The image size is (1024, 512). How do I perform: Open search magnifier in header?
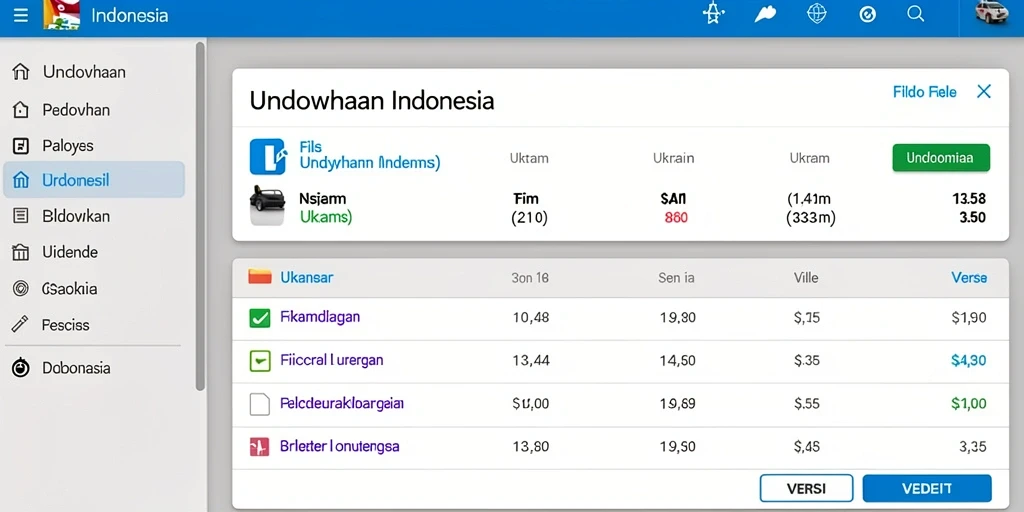(916, 14)
